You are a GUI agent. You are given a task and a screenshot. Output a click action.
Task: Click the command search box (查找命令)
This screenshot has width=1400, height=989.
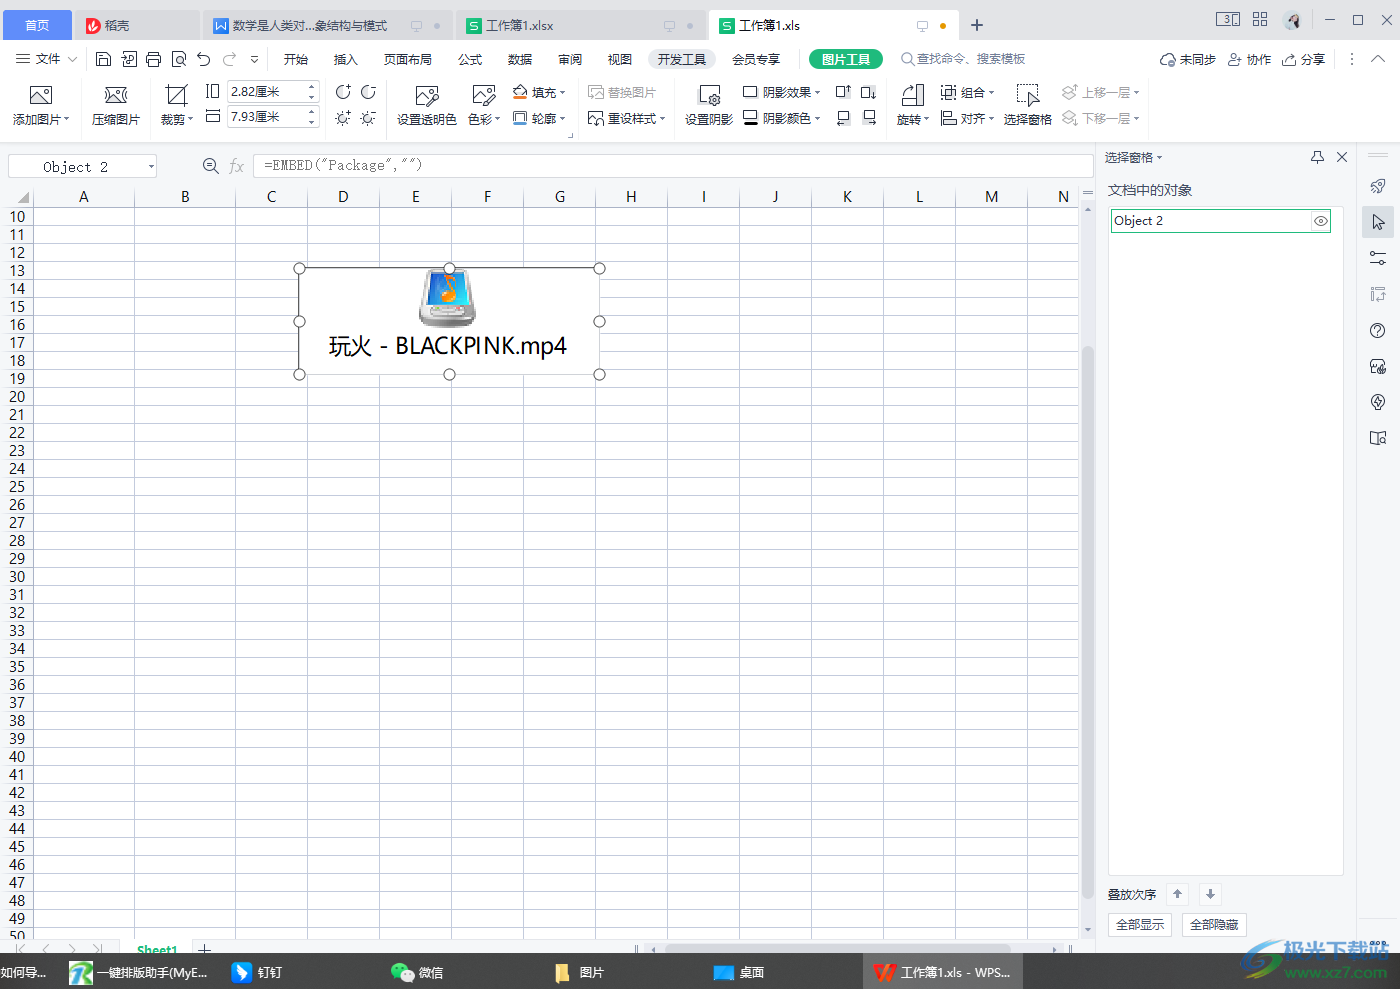(963, 59)
